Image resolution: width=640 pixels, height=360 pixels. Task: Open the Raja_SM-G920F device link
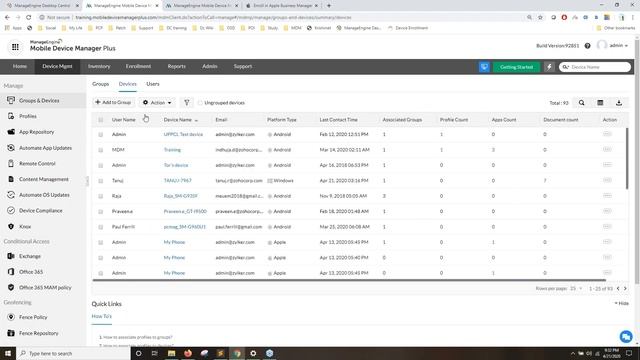point(180,196)
